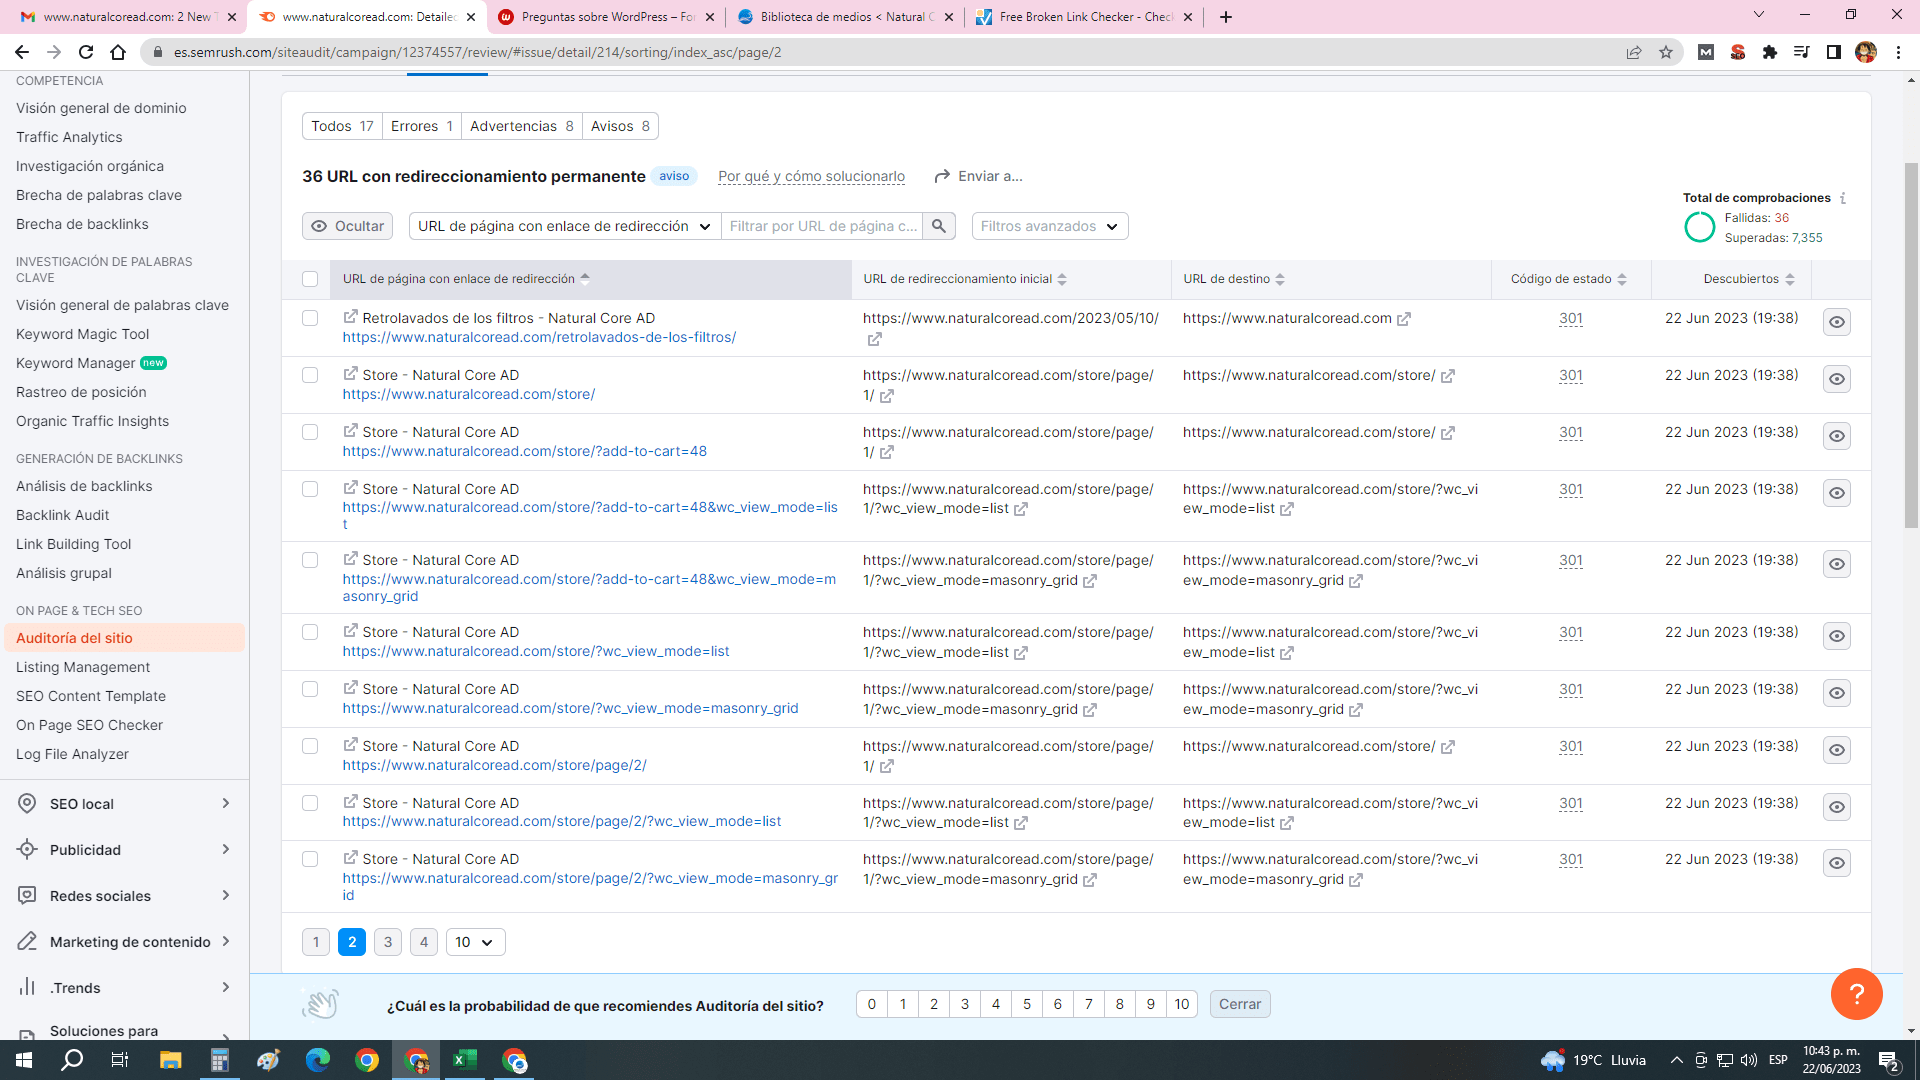Click the Ocultar button
The width and height of the screenshot is (1920, 1080).
(347, 226)
